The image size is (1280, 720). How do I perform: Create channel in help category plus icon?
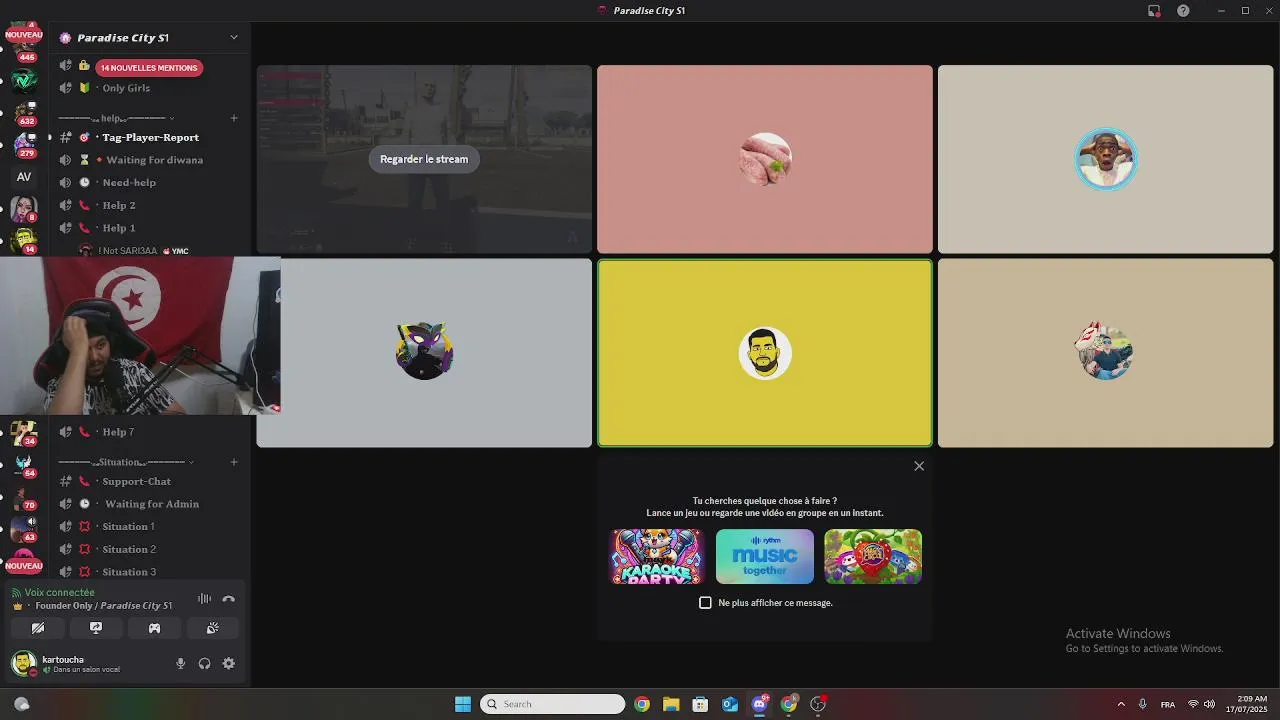point(234,118)
